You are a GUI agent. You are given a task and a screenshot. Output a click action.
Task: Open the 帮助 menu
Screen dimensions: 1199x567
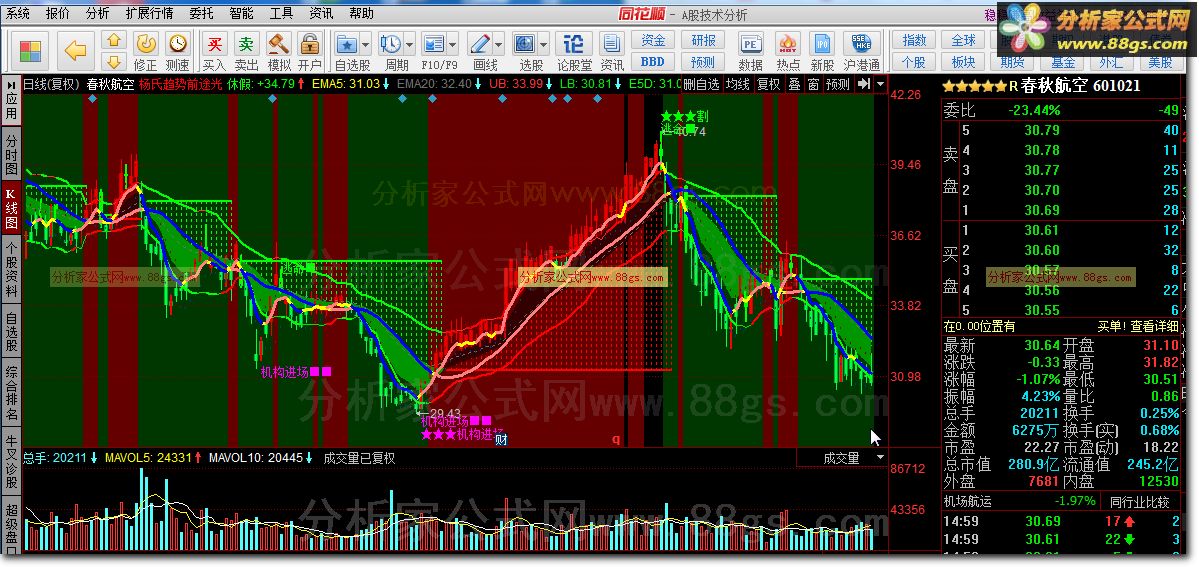tap(362, 13)
